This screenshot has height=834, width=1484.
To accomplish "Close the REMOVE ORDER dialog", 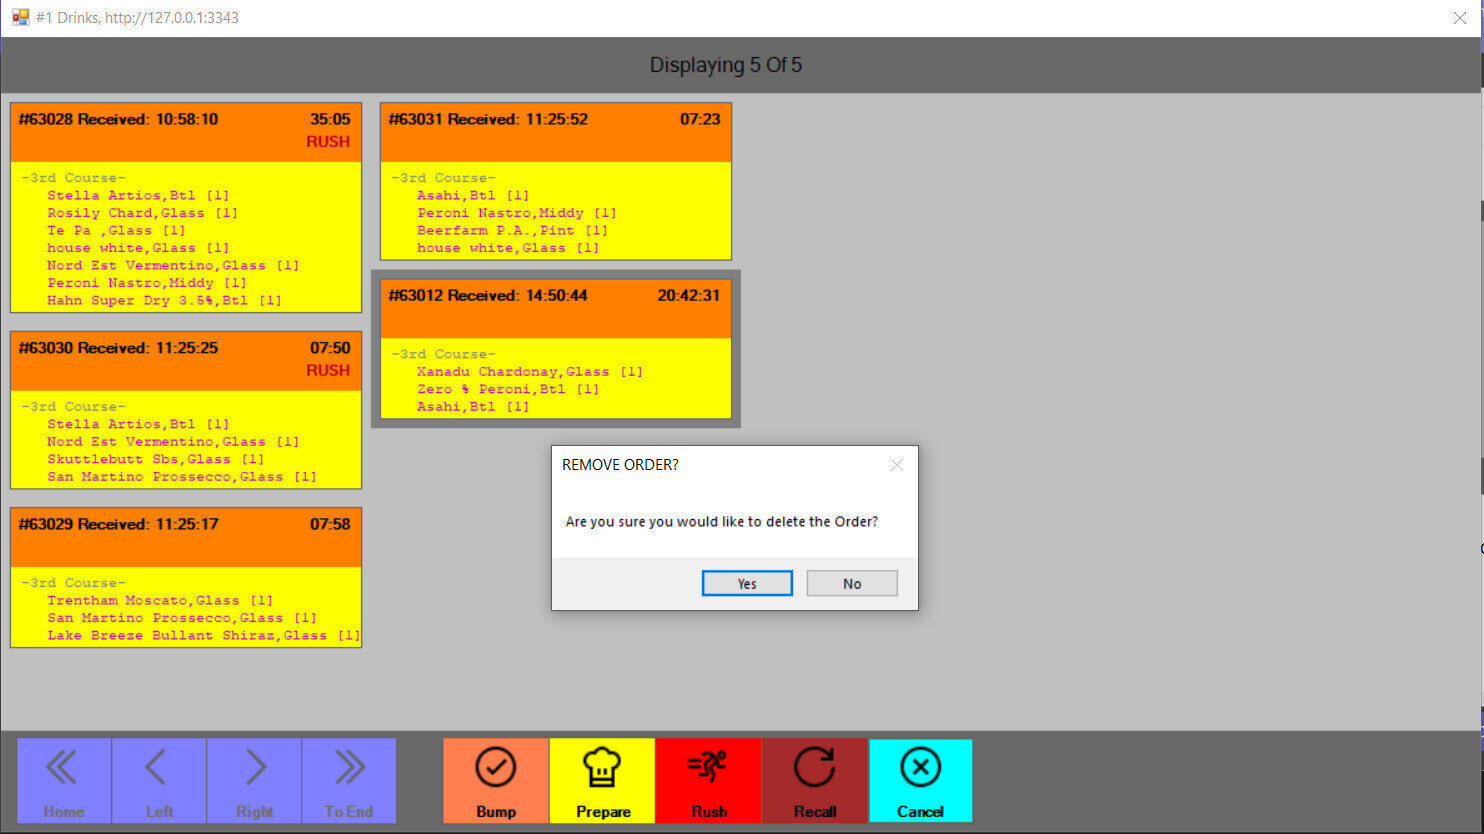I will [896, 465].
